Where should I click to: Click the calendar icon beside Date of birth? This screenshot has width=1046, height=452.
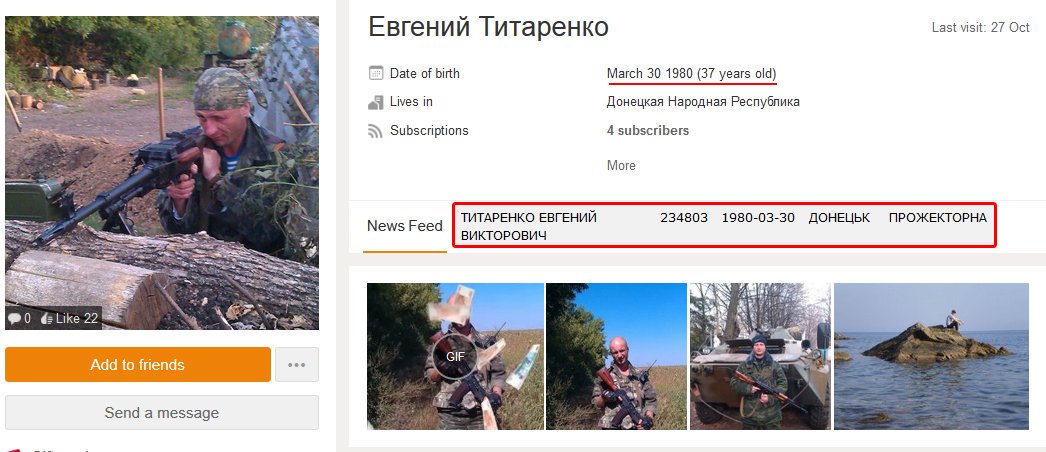pos(376,73)
